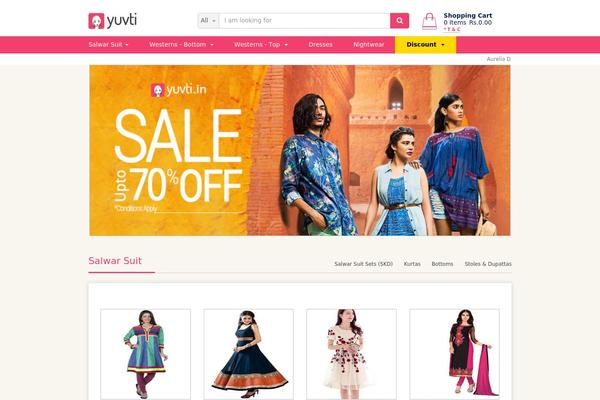Open the Shopping Cart link
This screenshot has height=400, width=600.
click(x=468, y=16)
